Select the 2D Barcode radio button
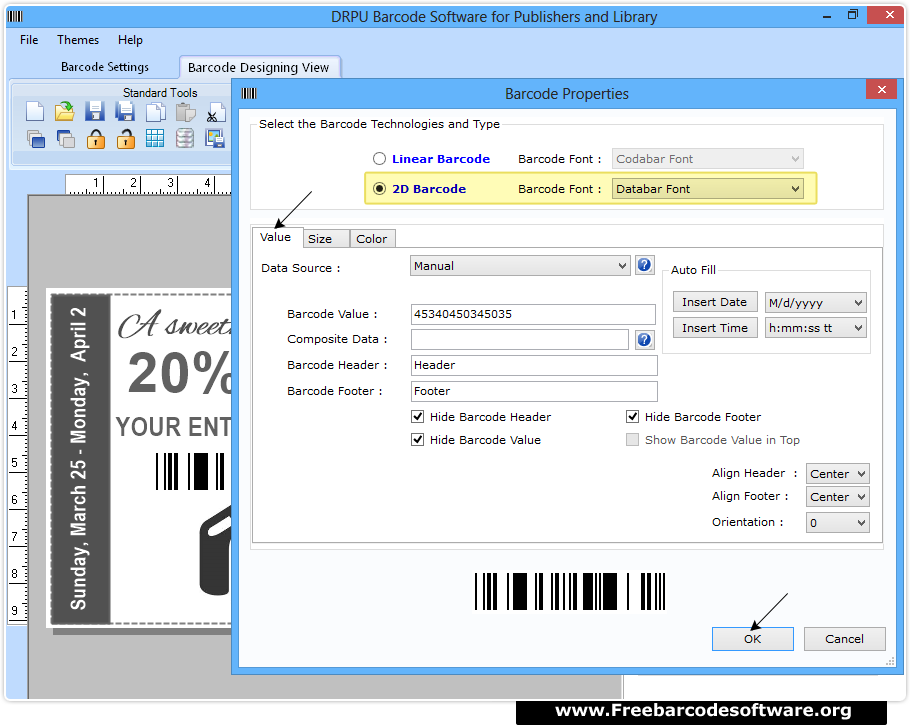 coord(380,189)
